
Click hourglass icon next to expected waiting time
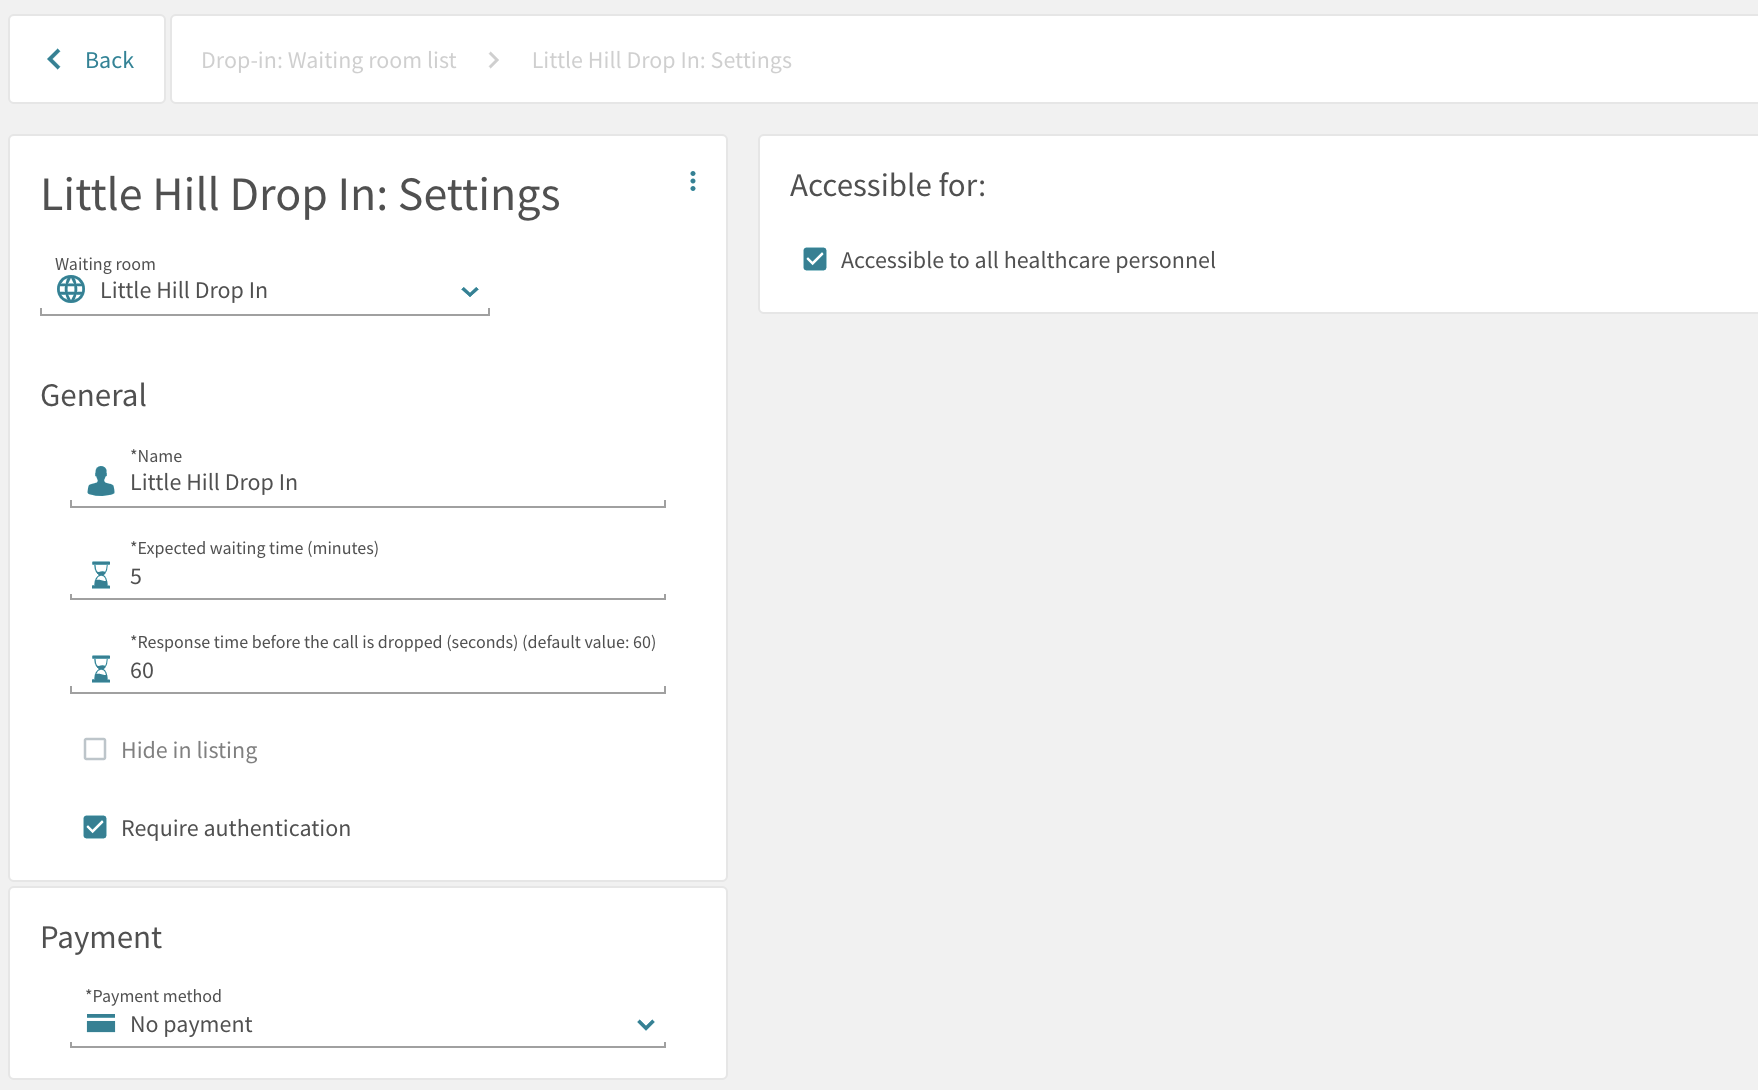click(x=101, y=575)
